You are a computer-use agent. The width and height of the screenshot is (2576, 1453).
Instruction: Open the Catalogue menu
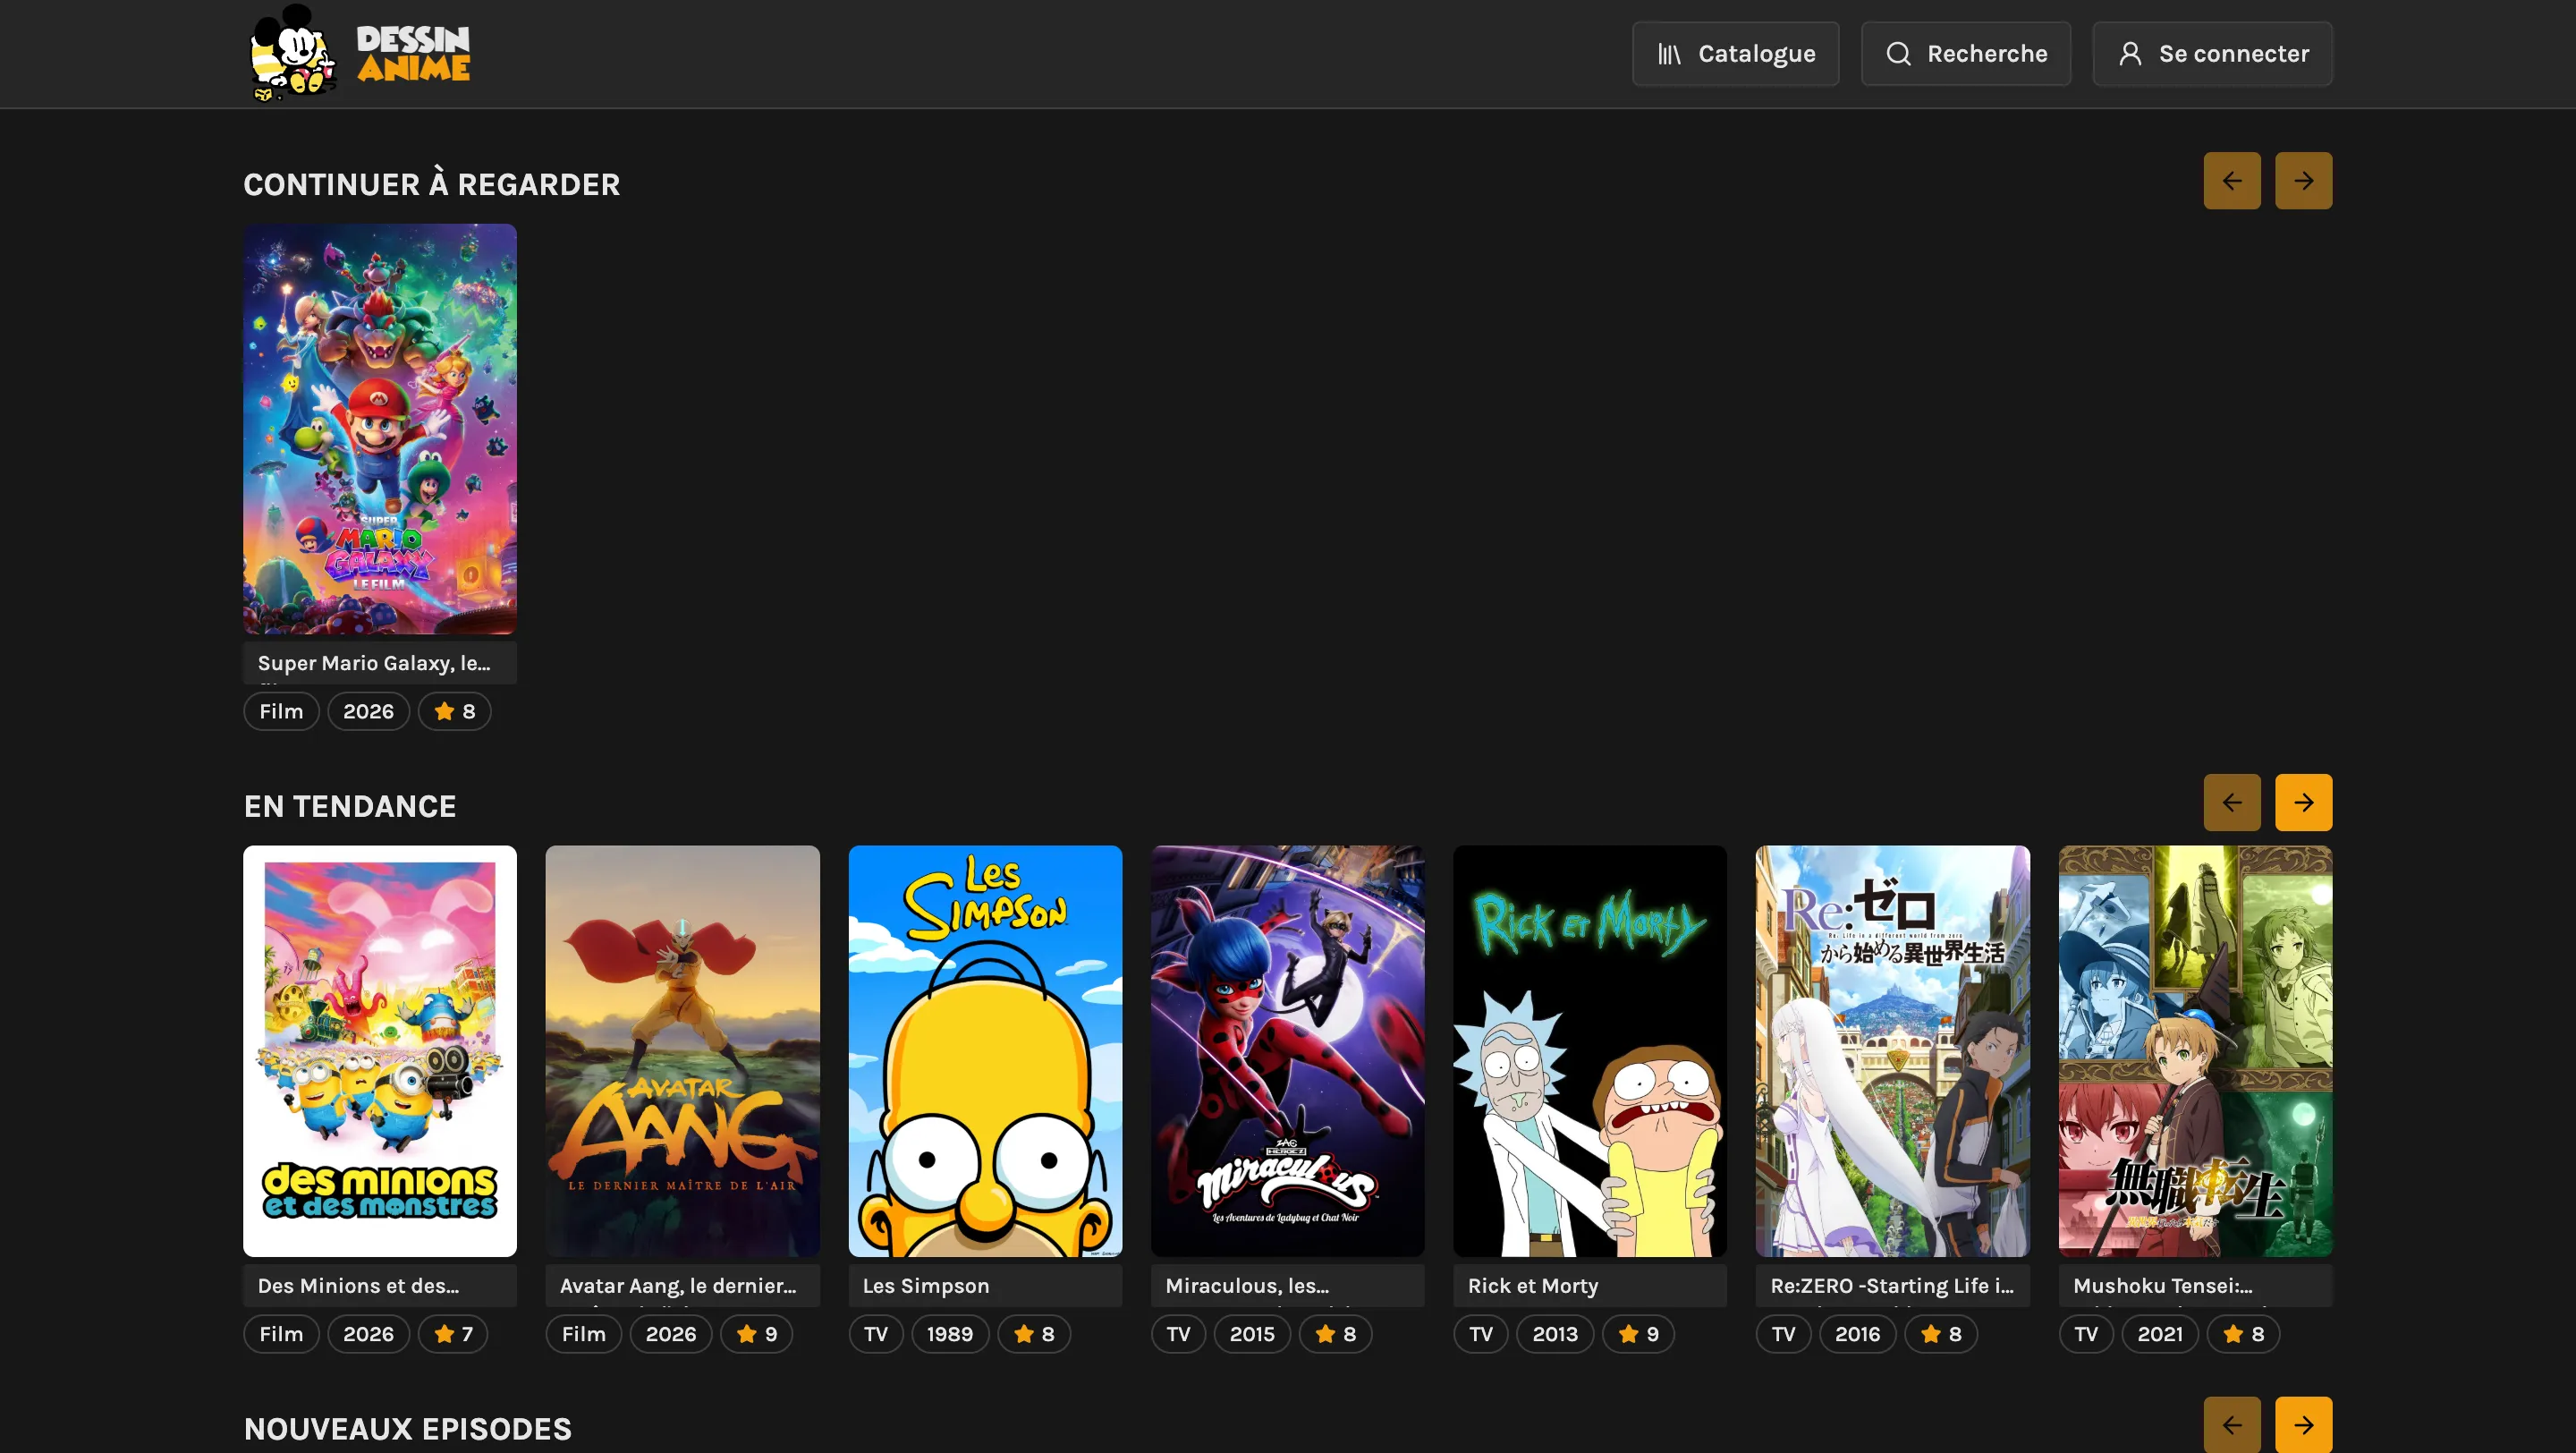[x=1735, y=54]
